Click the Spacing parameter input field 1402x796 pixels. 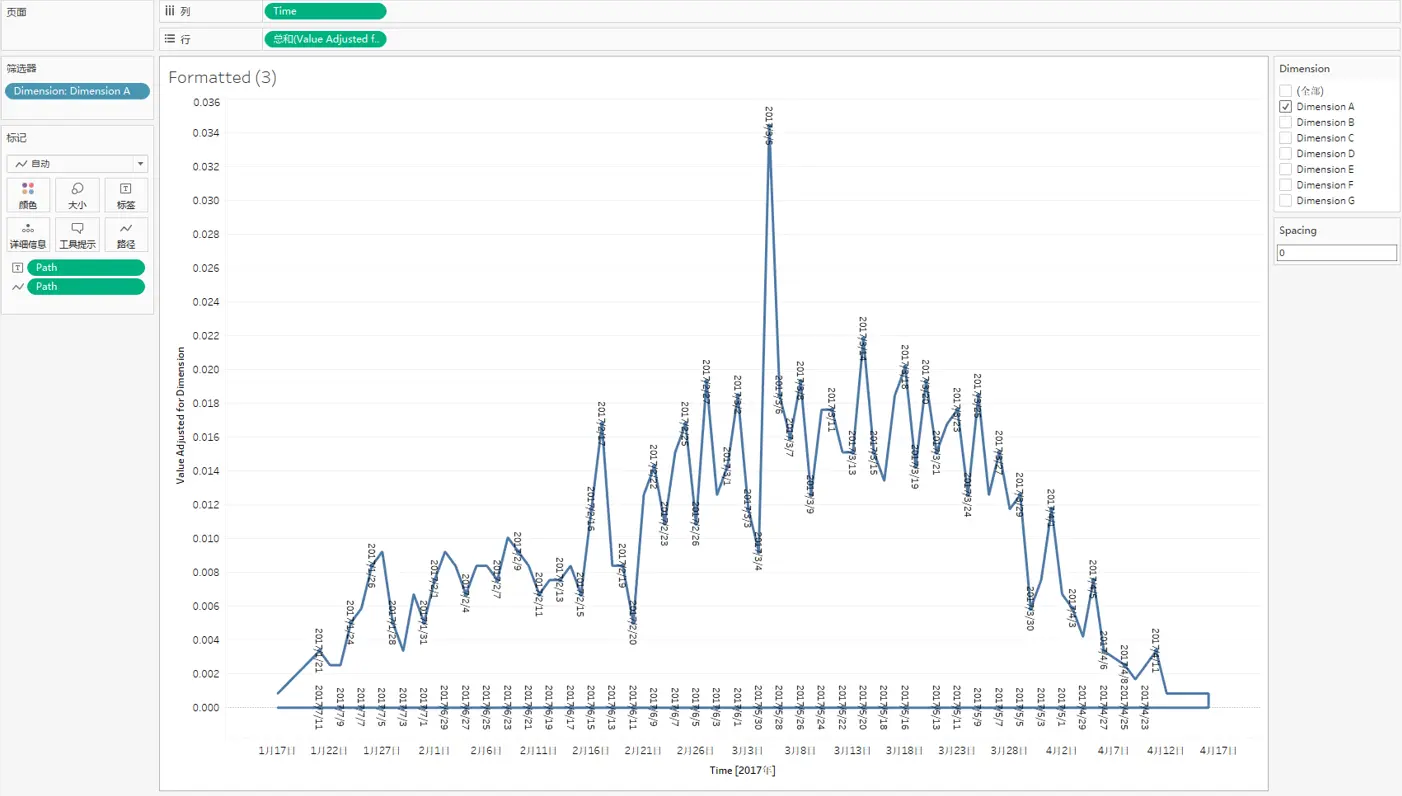tap(1336, 253)
